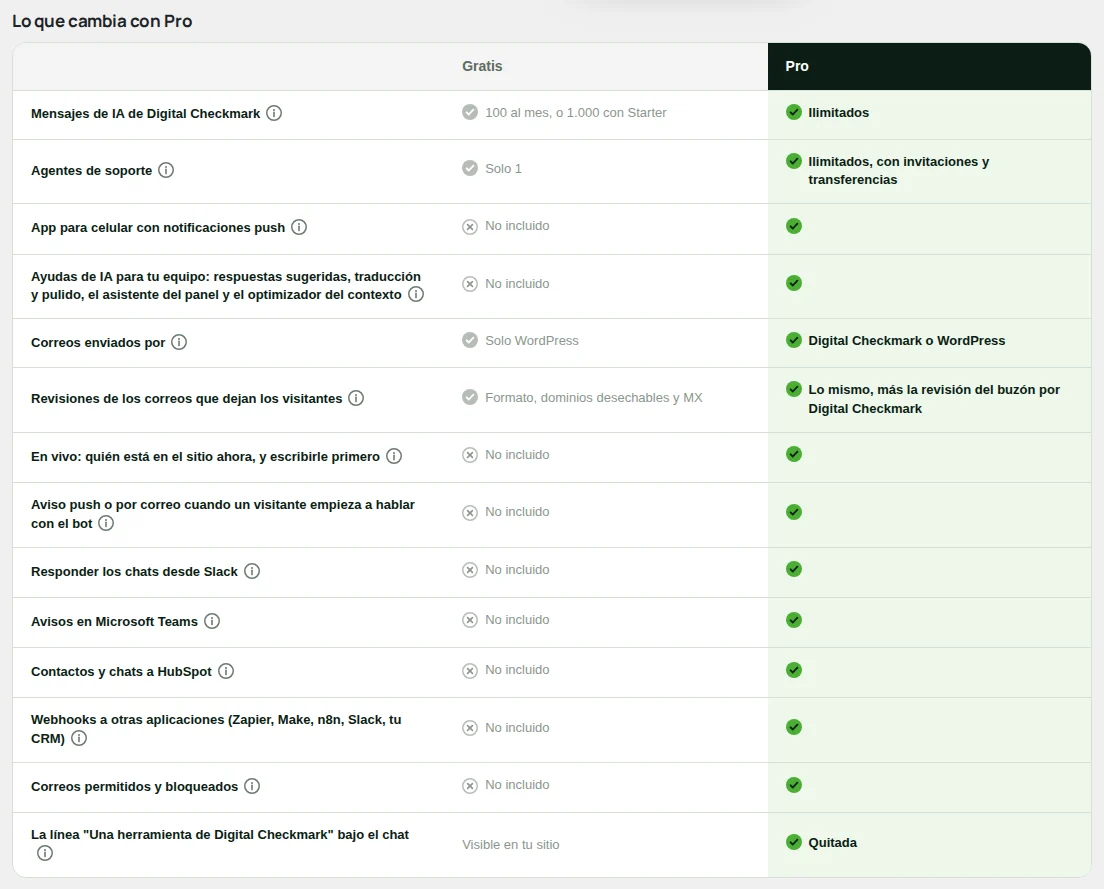
Task: Click info icon for Avisos en Microsoft Teams
Action: coord(212,621)
